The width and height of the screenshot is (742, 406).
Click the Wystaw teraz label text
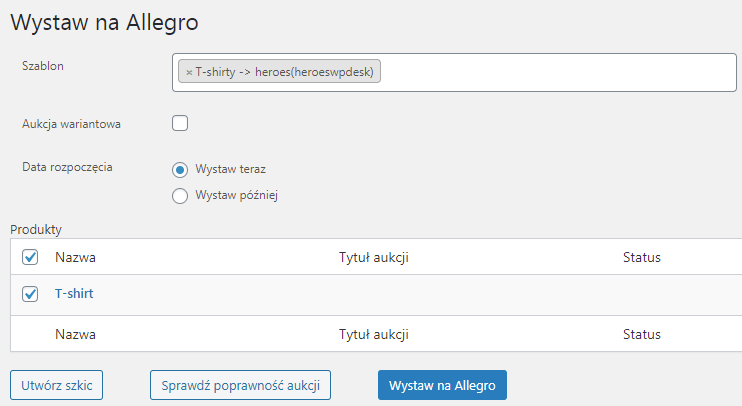(x=230, y=169)
